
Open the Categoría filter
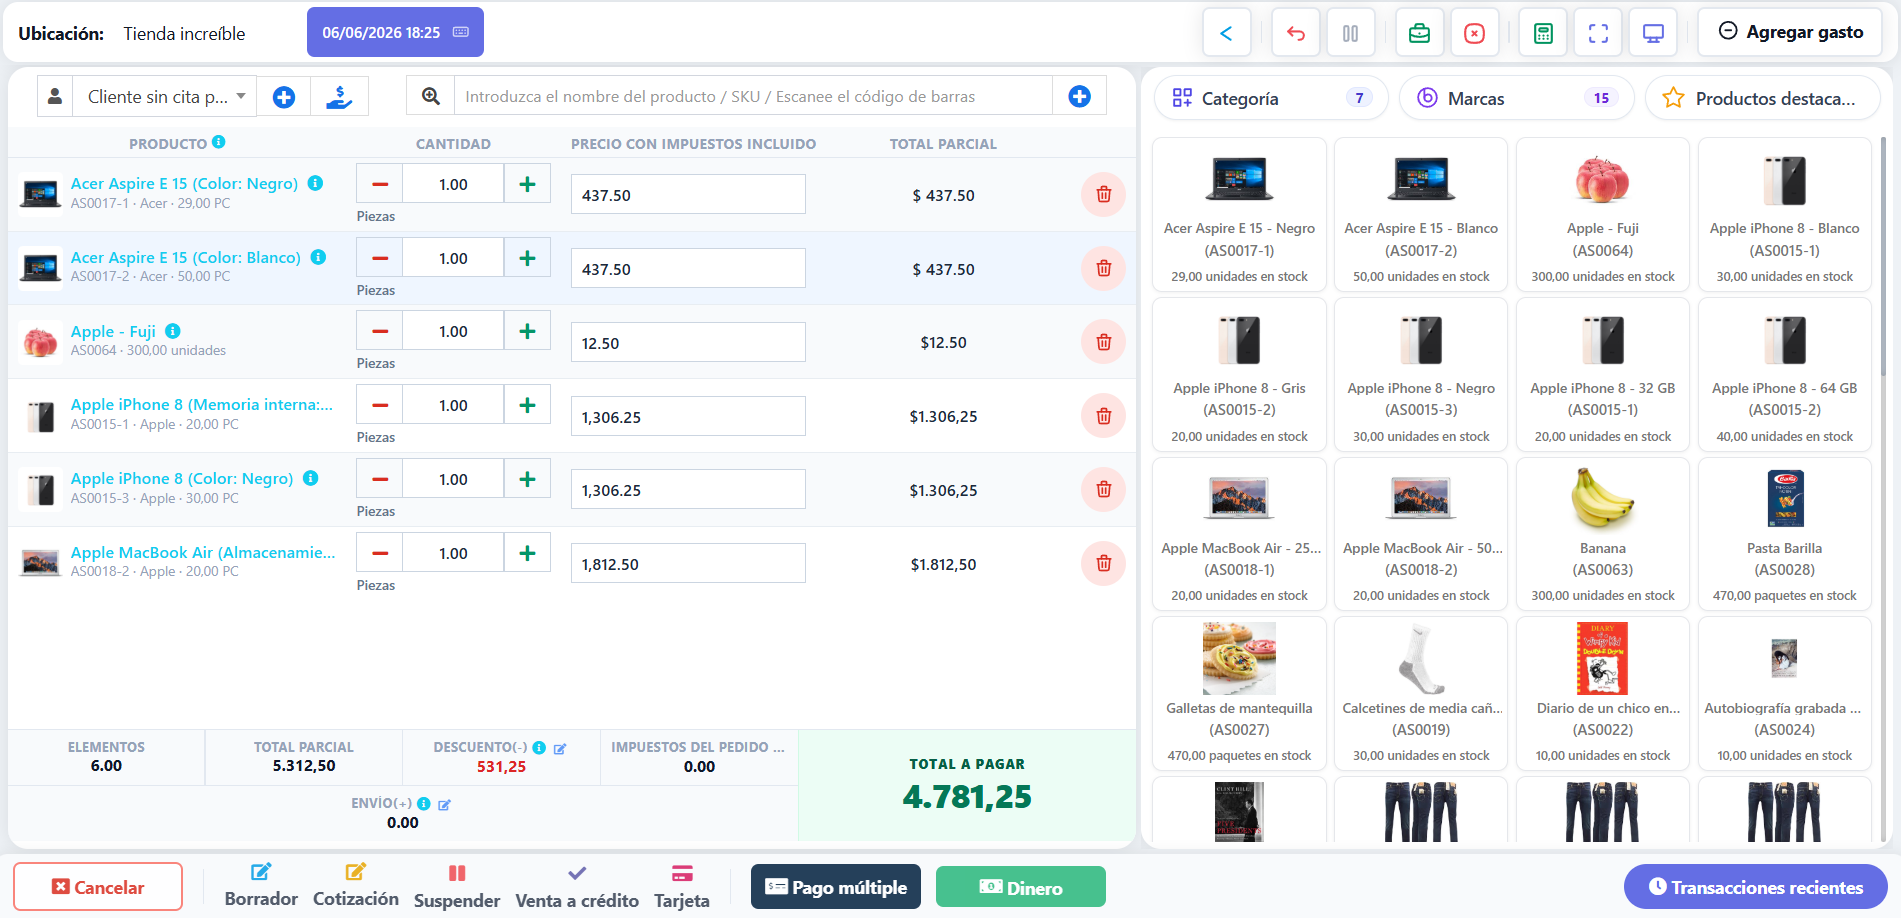[1271, 98]
